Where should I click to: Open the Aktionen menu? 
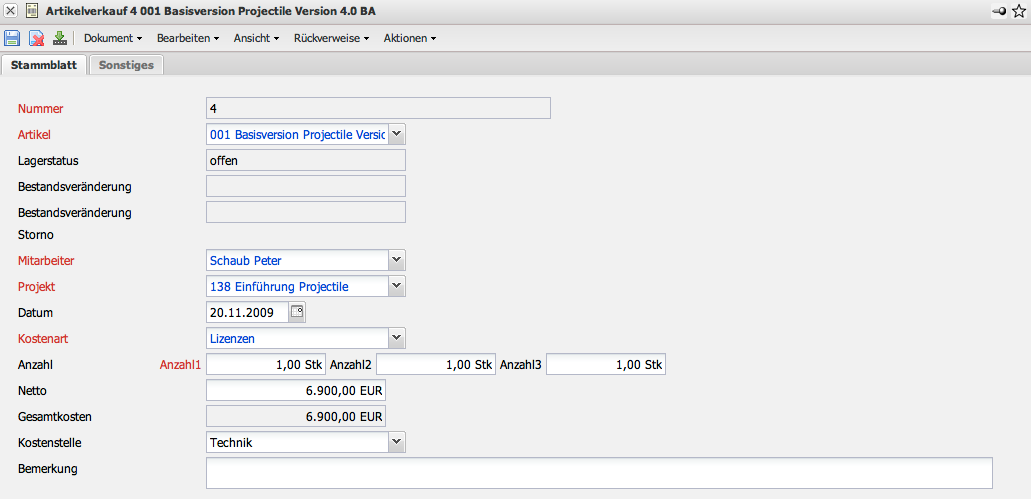[x=409, y=38]
